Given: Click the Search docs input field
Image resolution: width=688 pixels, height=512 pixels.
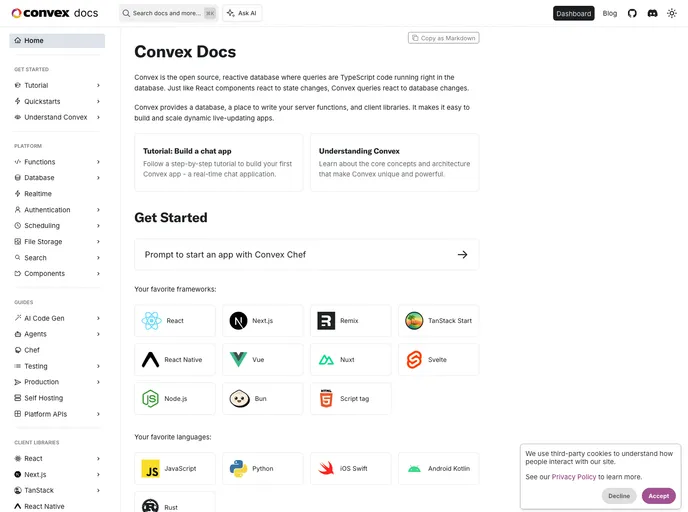Looking at the screenshot, I should click(x=168, y=14).
